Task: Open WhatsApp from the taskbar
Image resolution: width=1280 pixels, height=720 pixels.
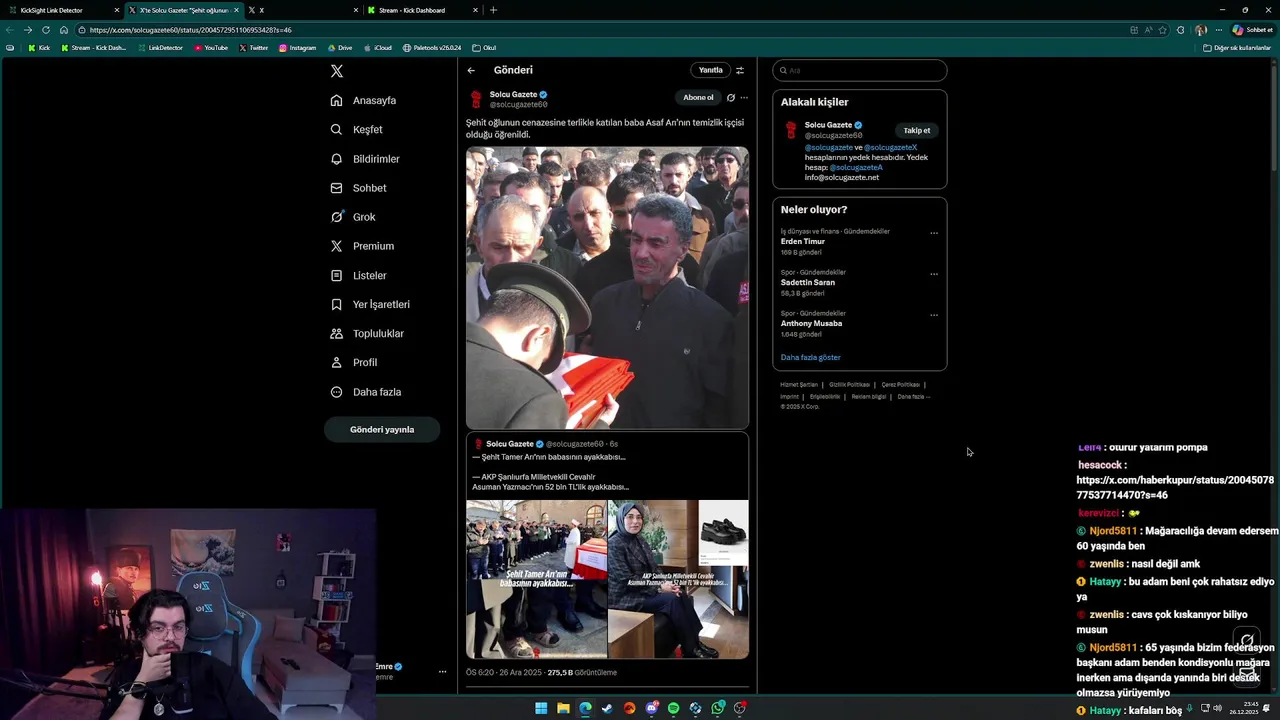Action: pos(718,708)
